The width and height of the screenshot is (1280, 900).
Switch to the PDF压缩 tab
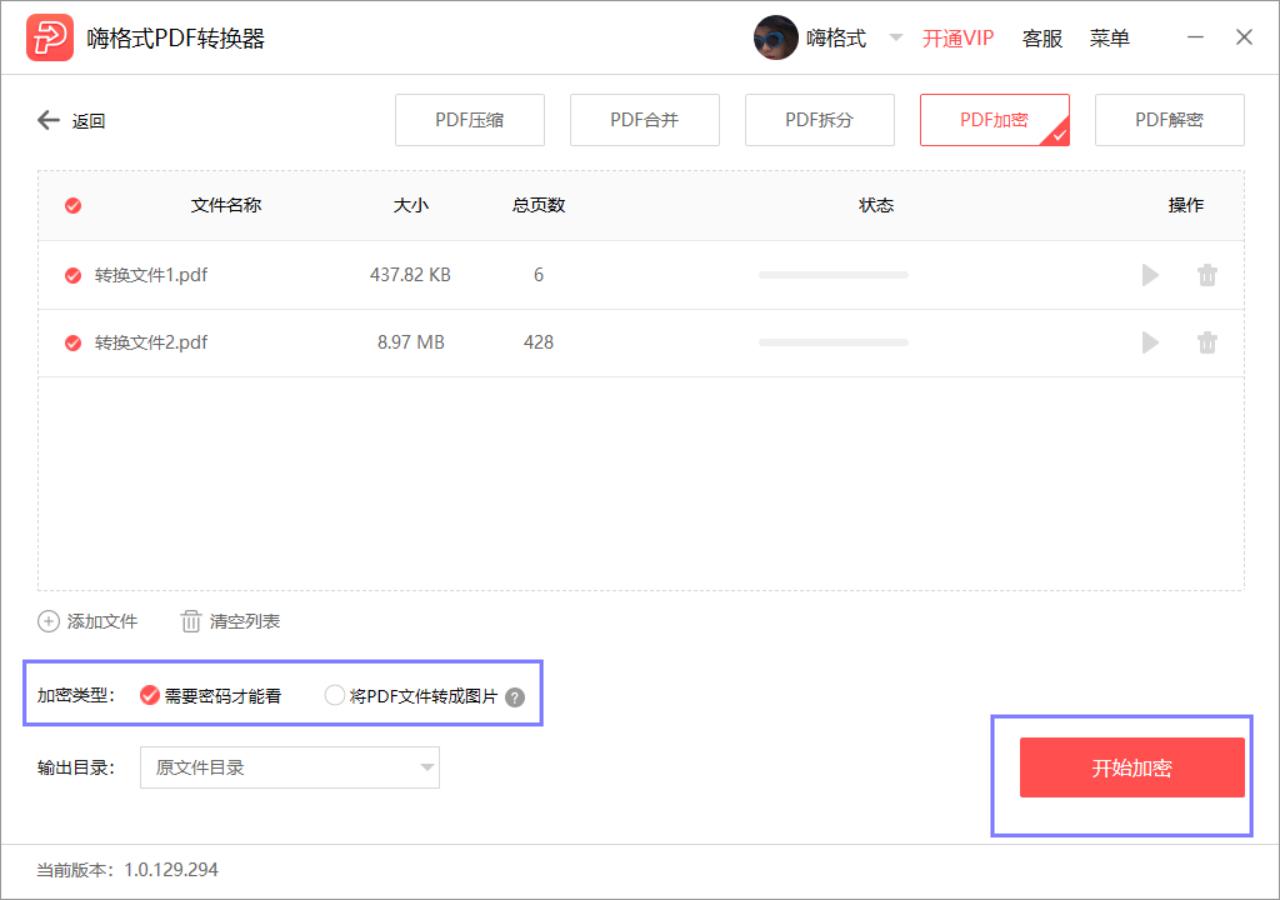[470, 119]
